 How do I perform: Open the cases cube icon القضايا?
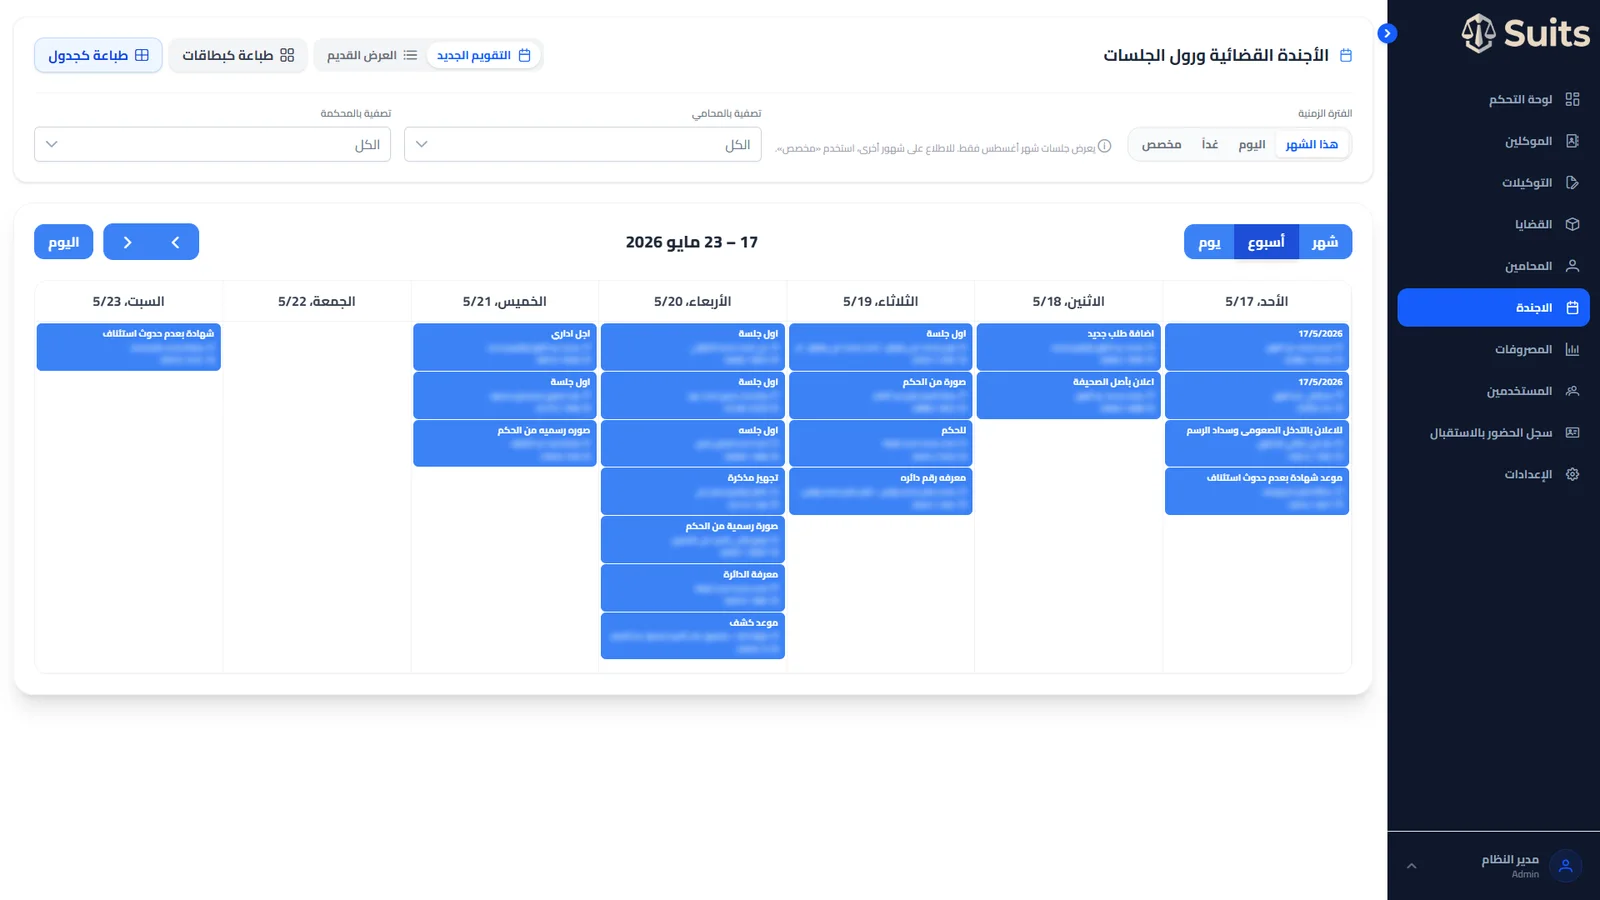pyautogui.click(x=1572, y=224)
